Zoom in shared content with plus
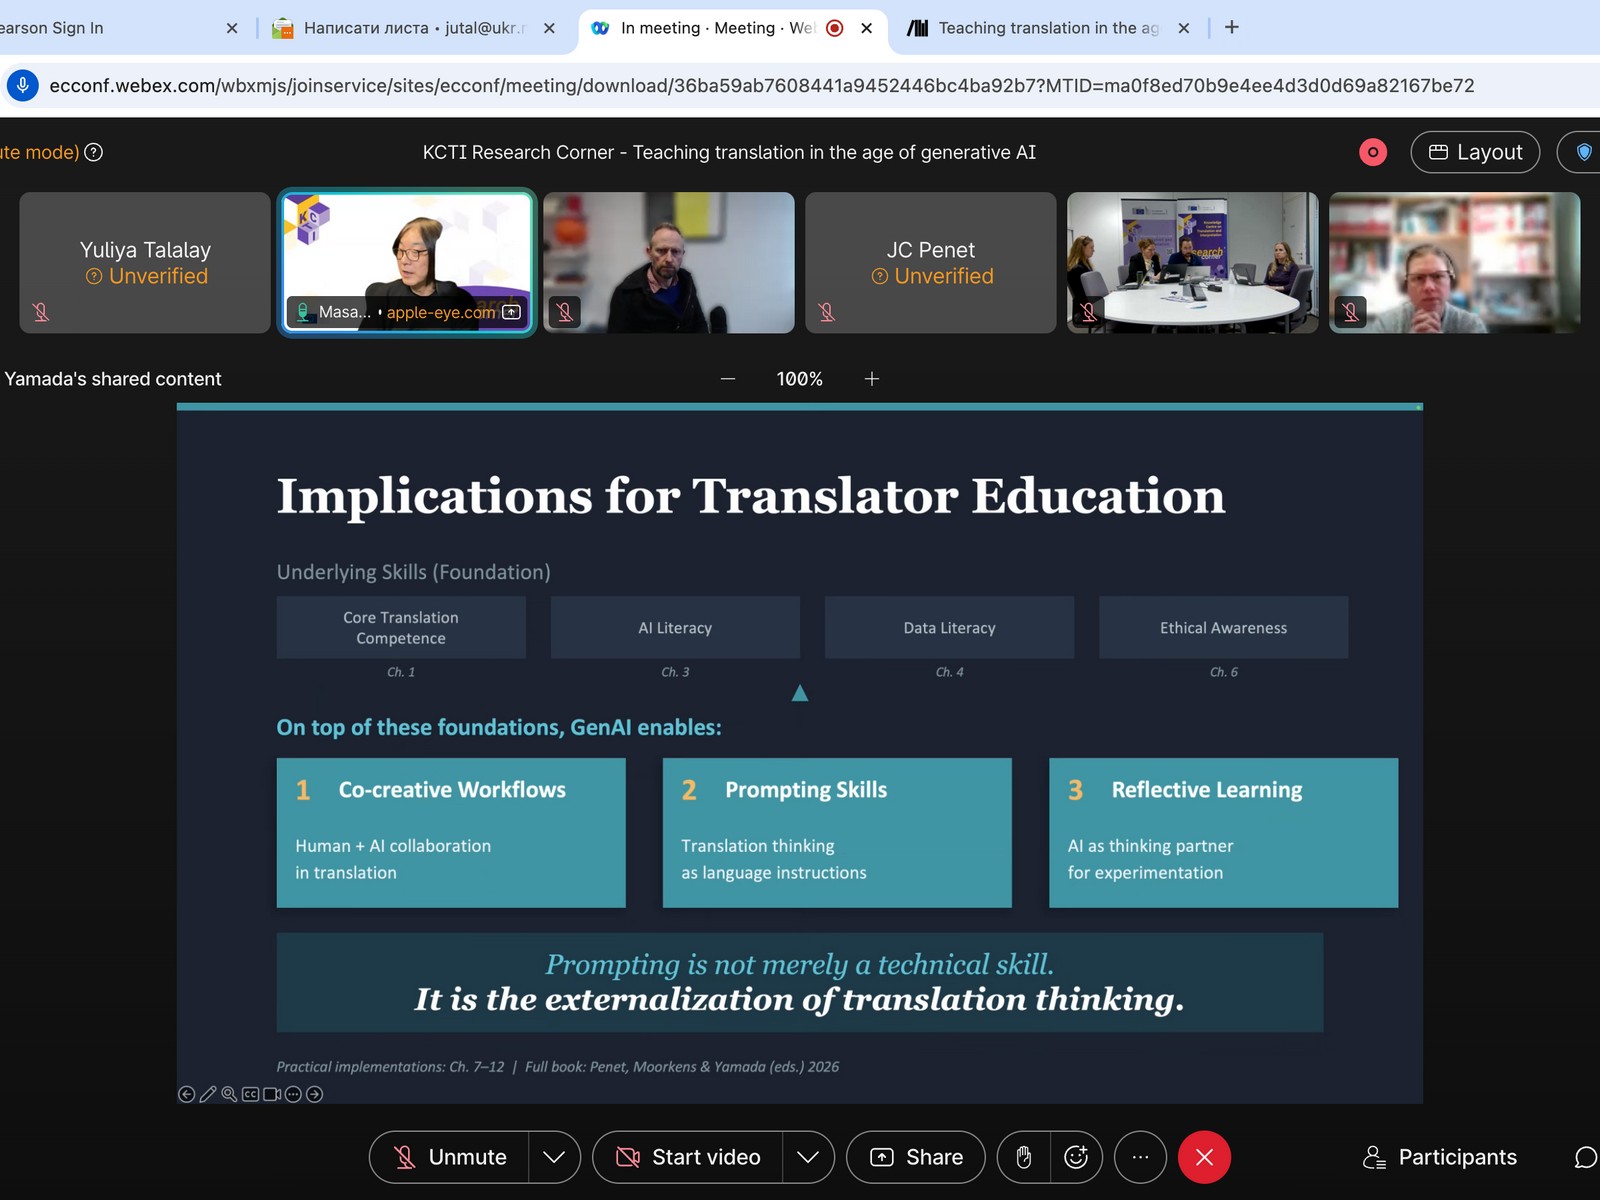Image resolution: width=1600 pixels, height=1200 pixels. [x=872, y=379]
